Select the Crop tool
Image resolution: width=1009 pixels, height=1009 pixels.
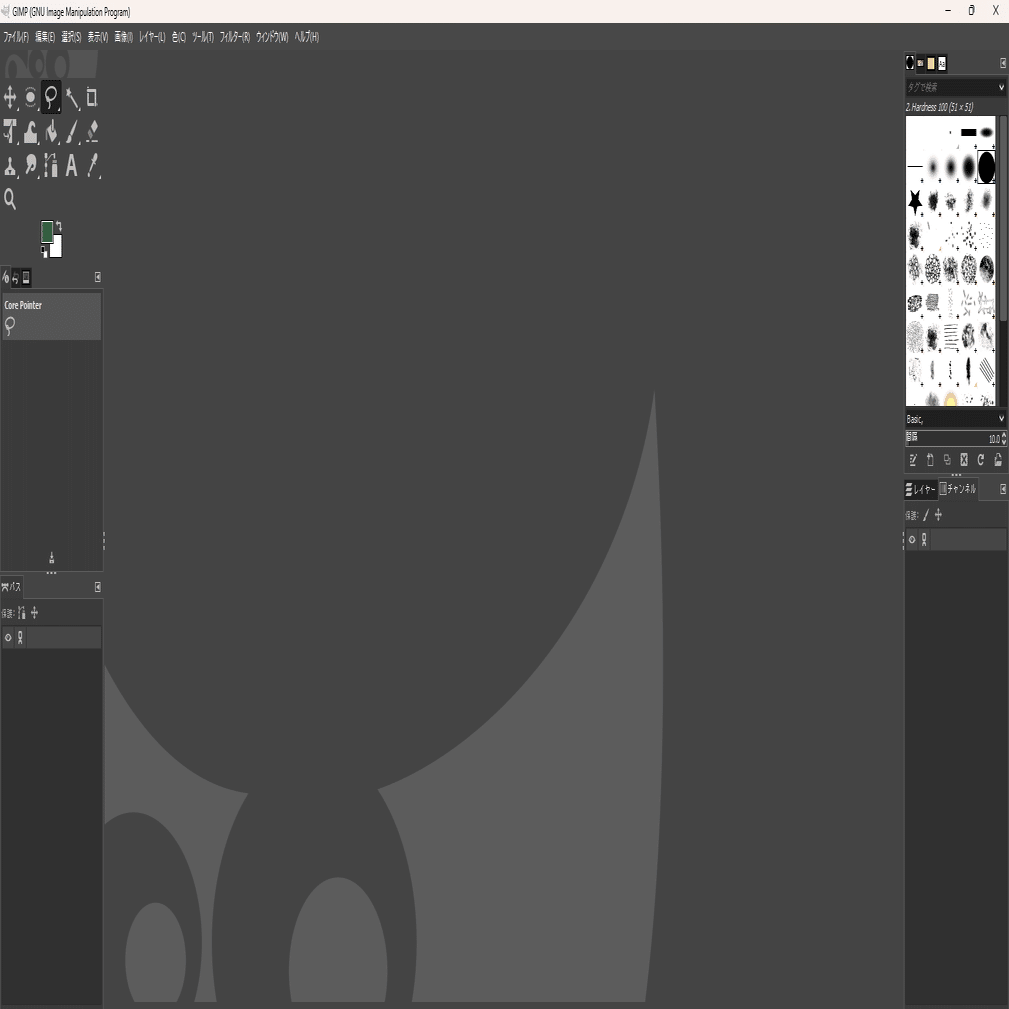[92, 98]
